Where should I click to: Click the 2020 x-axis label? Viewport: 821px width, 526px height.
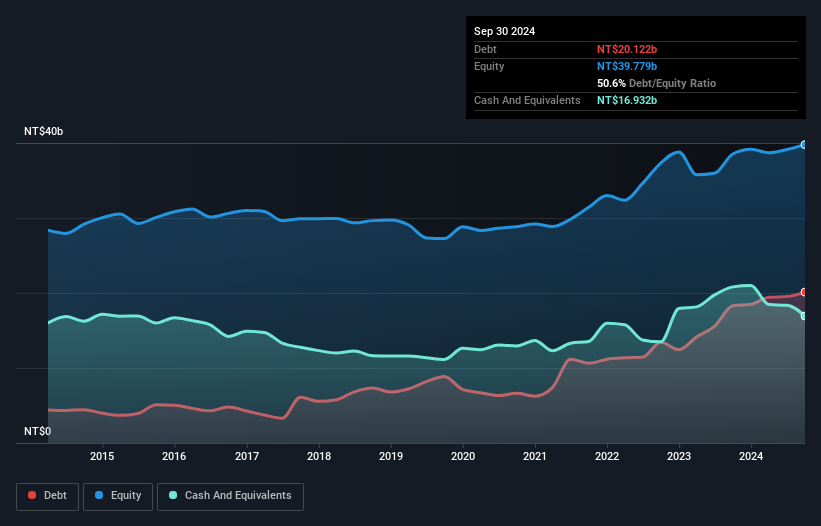pyautogui.click(x=463, y=456)
